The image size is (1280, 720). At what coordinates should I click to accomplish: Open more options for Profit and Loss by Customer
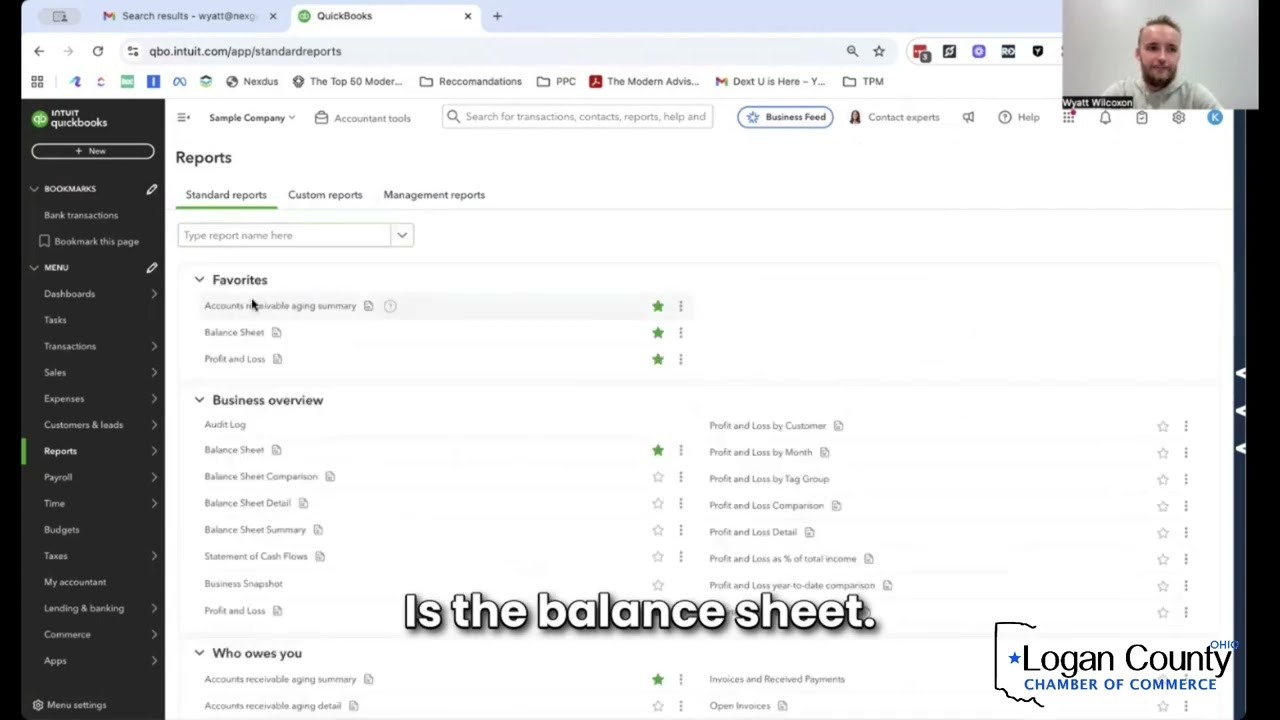pos(1186,426)
